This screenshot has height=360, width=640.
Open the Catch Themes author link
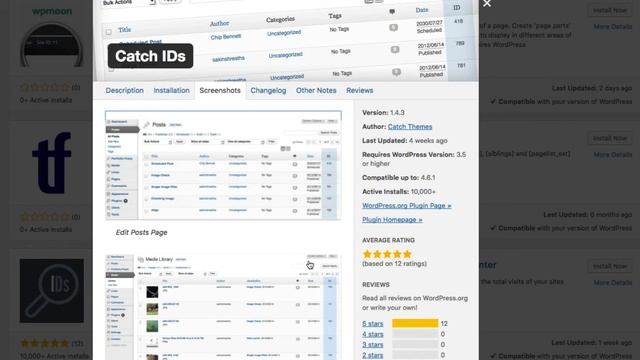click(x=410, y=127)
